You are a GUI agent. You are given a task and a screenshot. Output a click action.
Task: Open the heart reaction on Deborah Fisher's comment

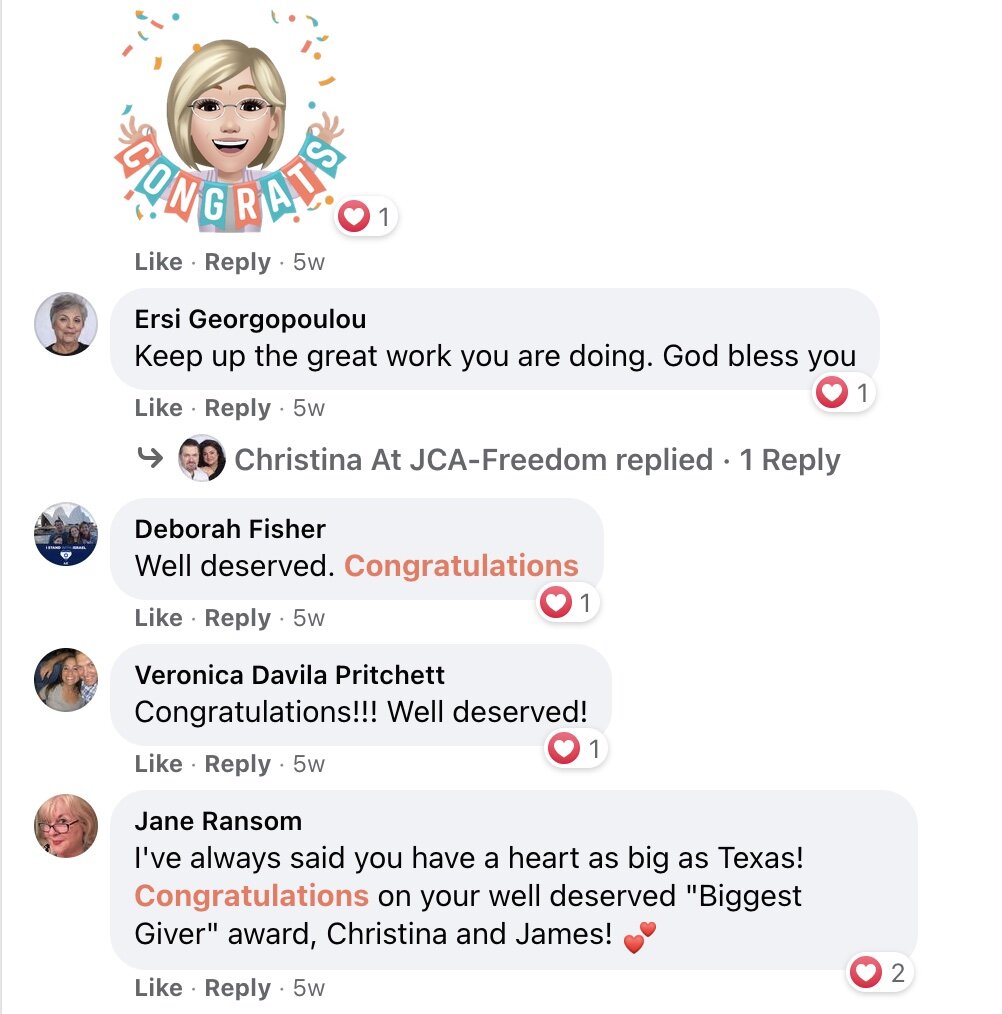coord(568,603)
